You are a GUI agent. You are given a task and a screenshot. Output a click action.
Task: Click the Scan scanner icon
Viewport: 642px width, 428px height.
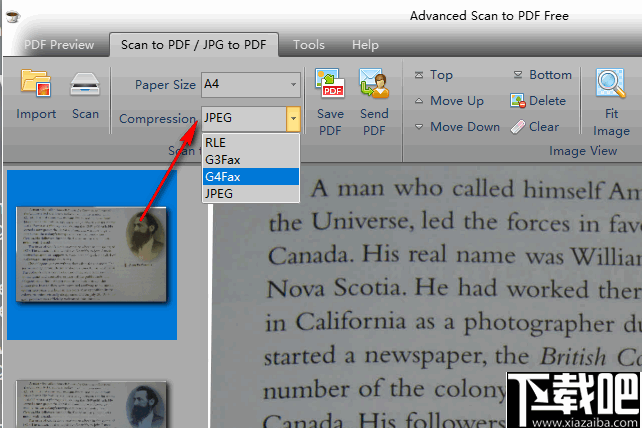tap(85, 84)
